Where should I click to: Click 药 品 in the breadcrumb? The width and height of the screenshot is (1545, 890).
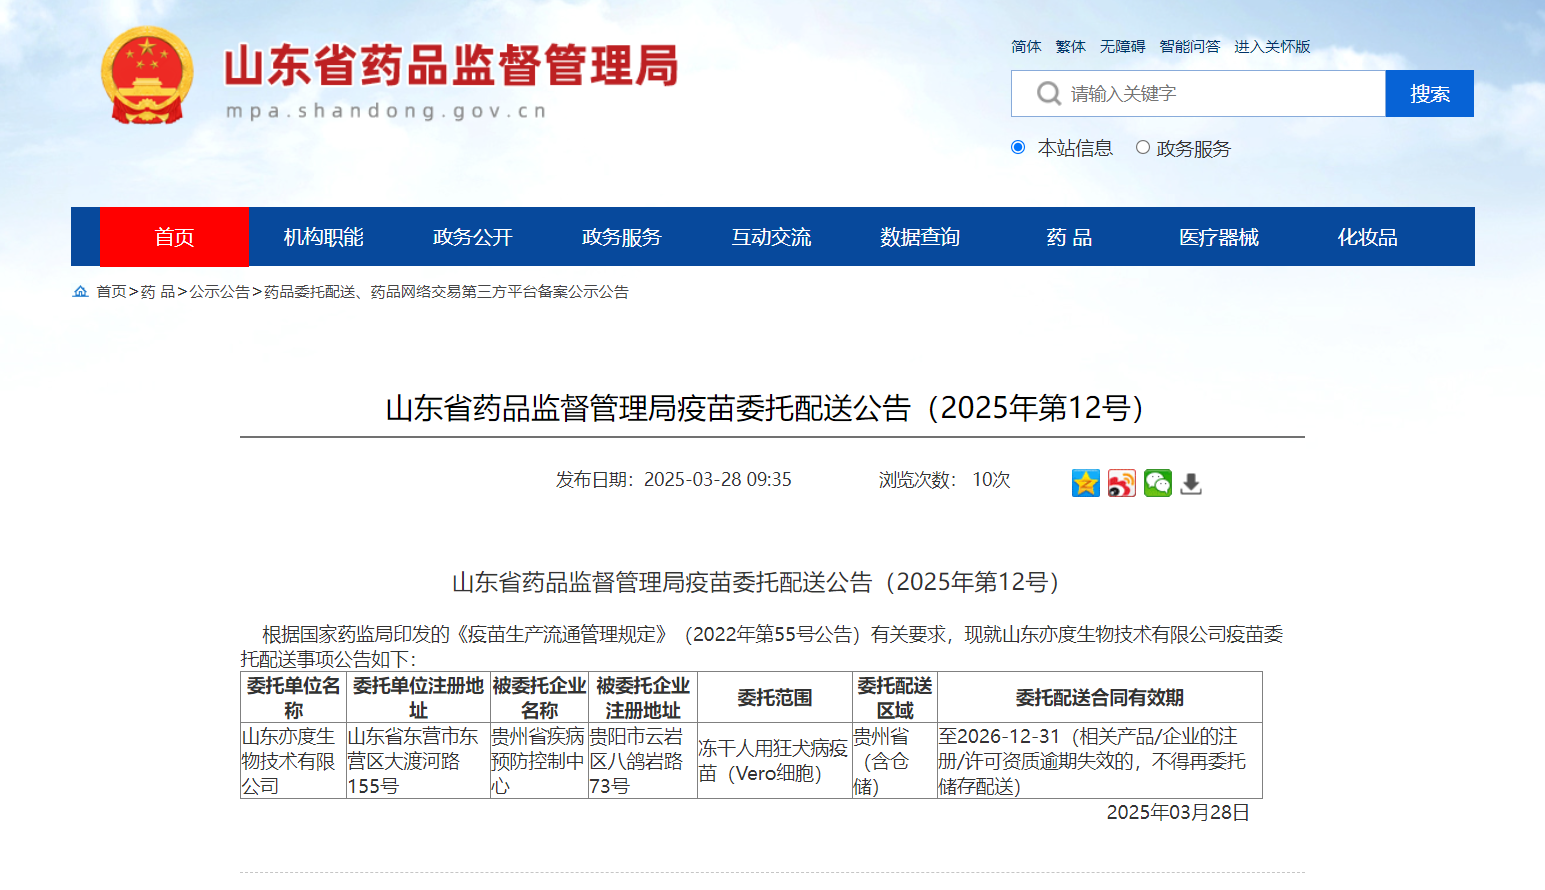coord(158,292)
